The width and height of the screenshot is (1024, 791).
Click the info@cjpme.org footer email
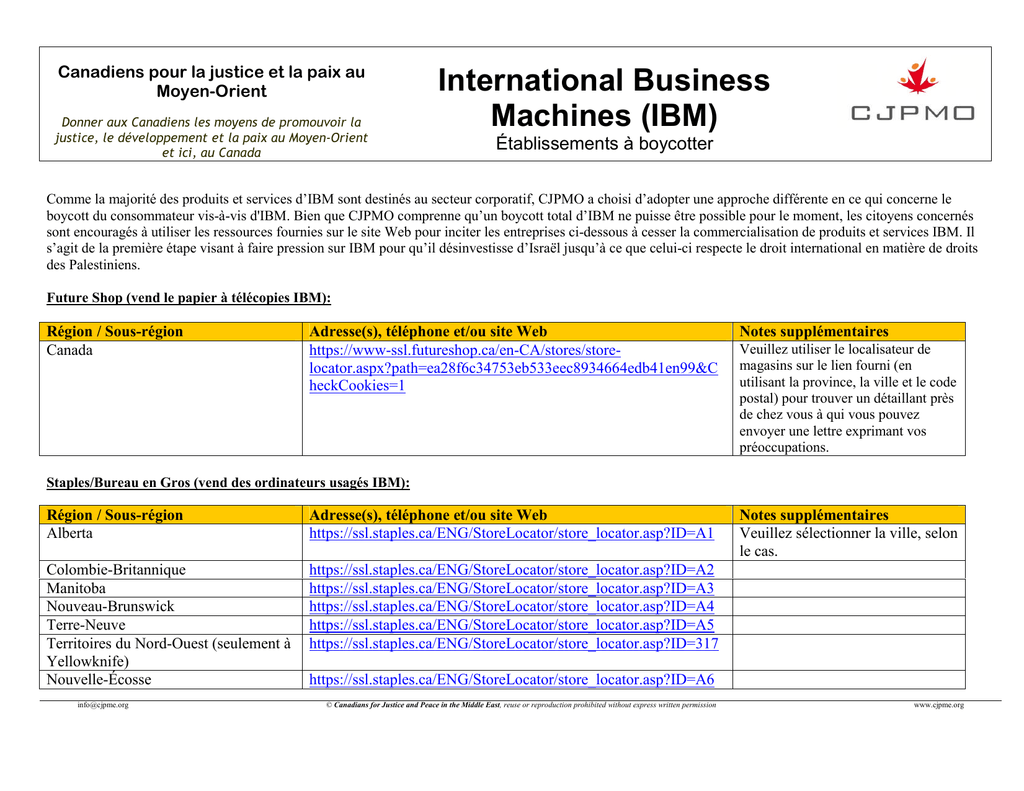[103, 705]
